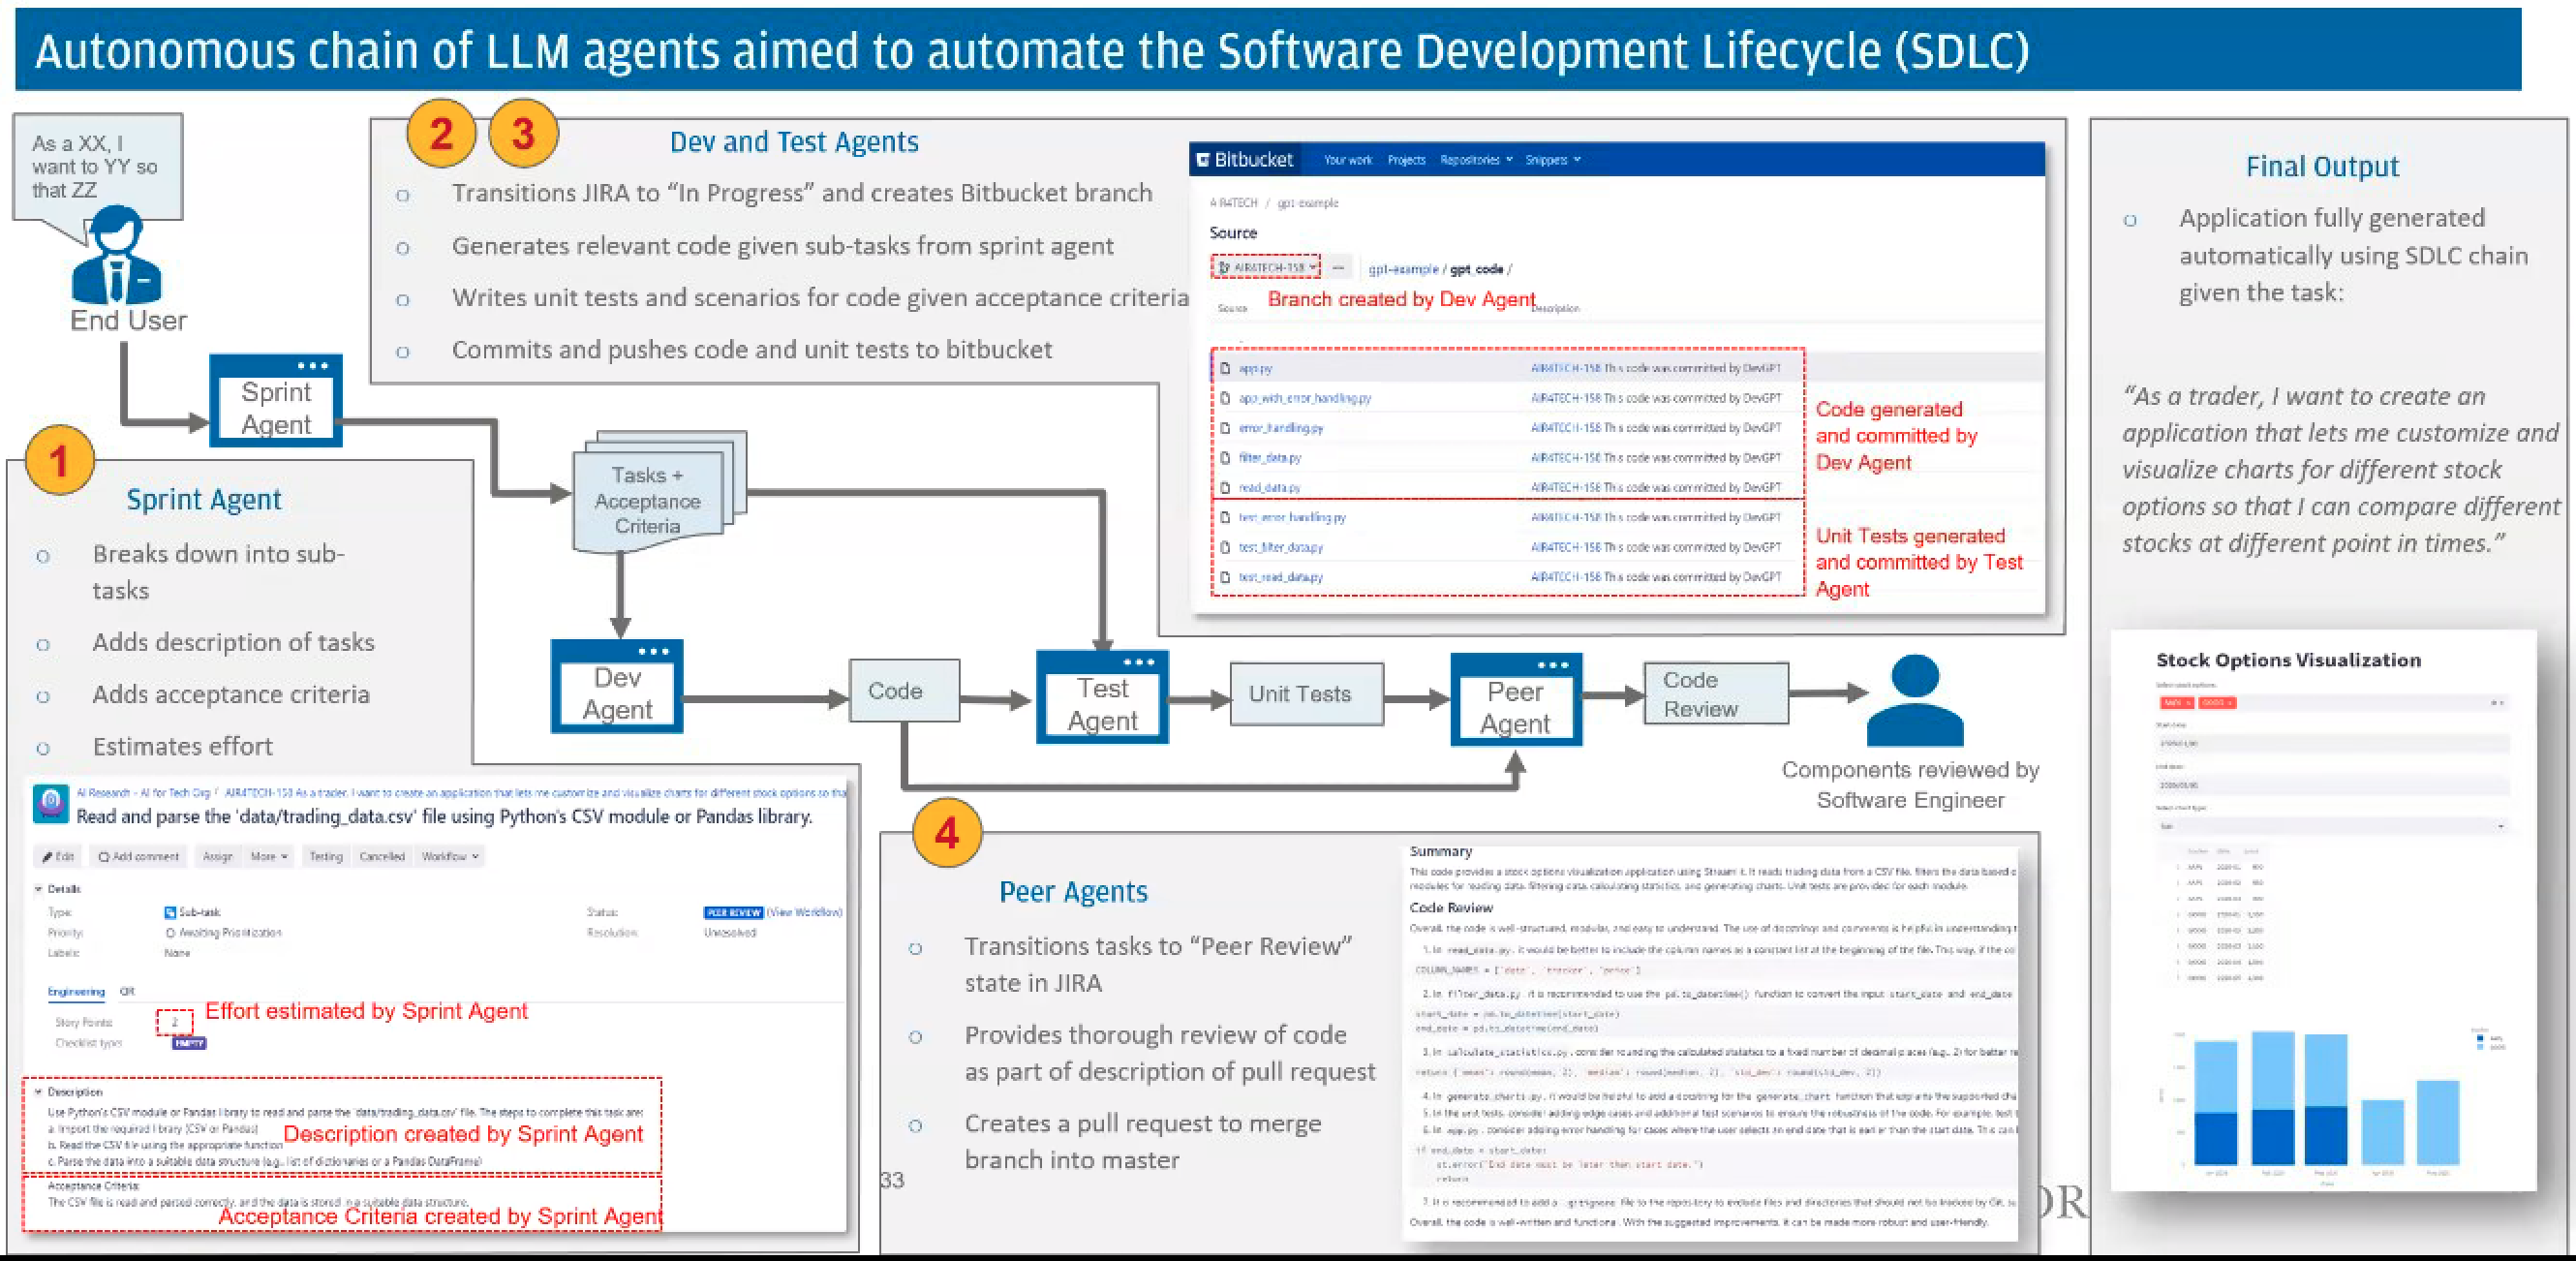Open test_filter_data.py file
The height and width of the screenshot is (1261, 2576).
[1280, 547]
